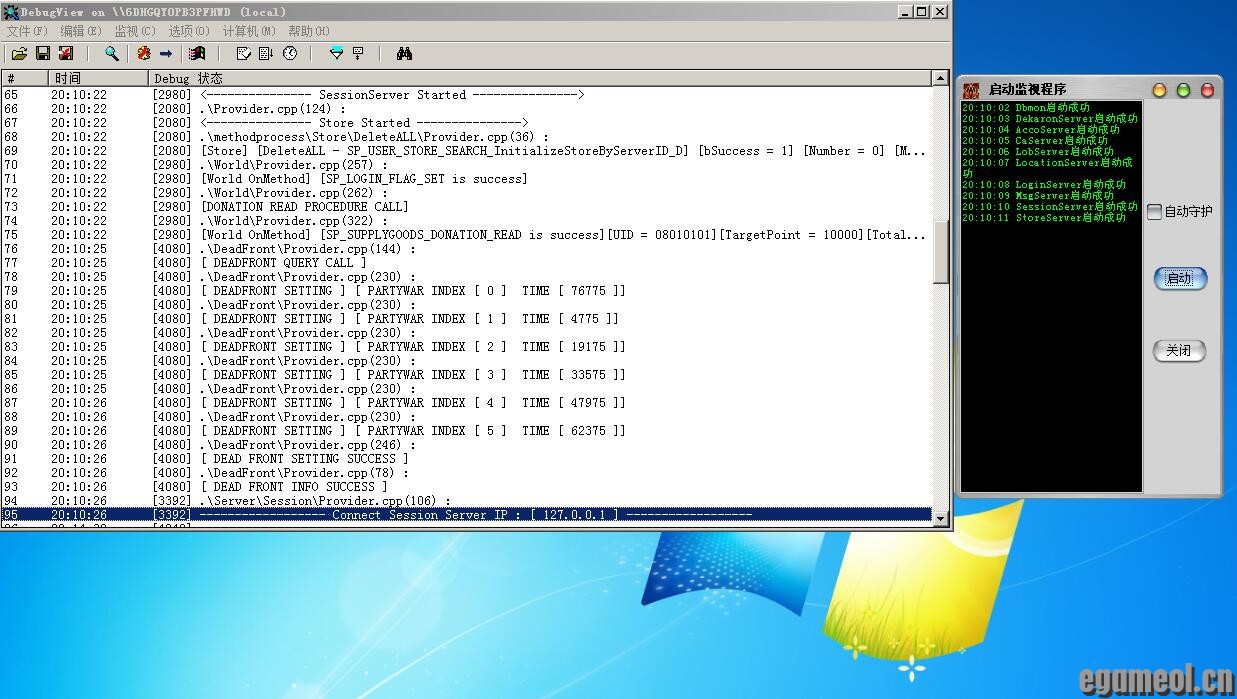Click the scrollbar up arrow in log list
This screenshot has height=699, width=1237.
940,78
